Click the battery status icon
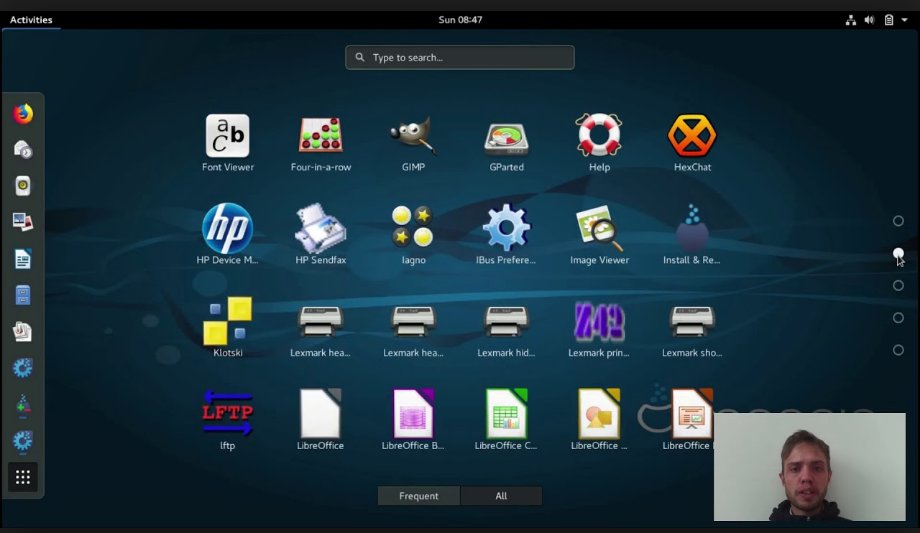The width and height of the screenshot is (920, 533). click(889, 20)
